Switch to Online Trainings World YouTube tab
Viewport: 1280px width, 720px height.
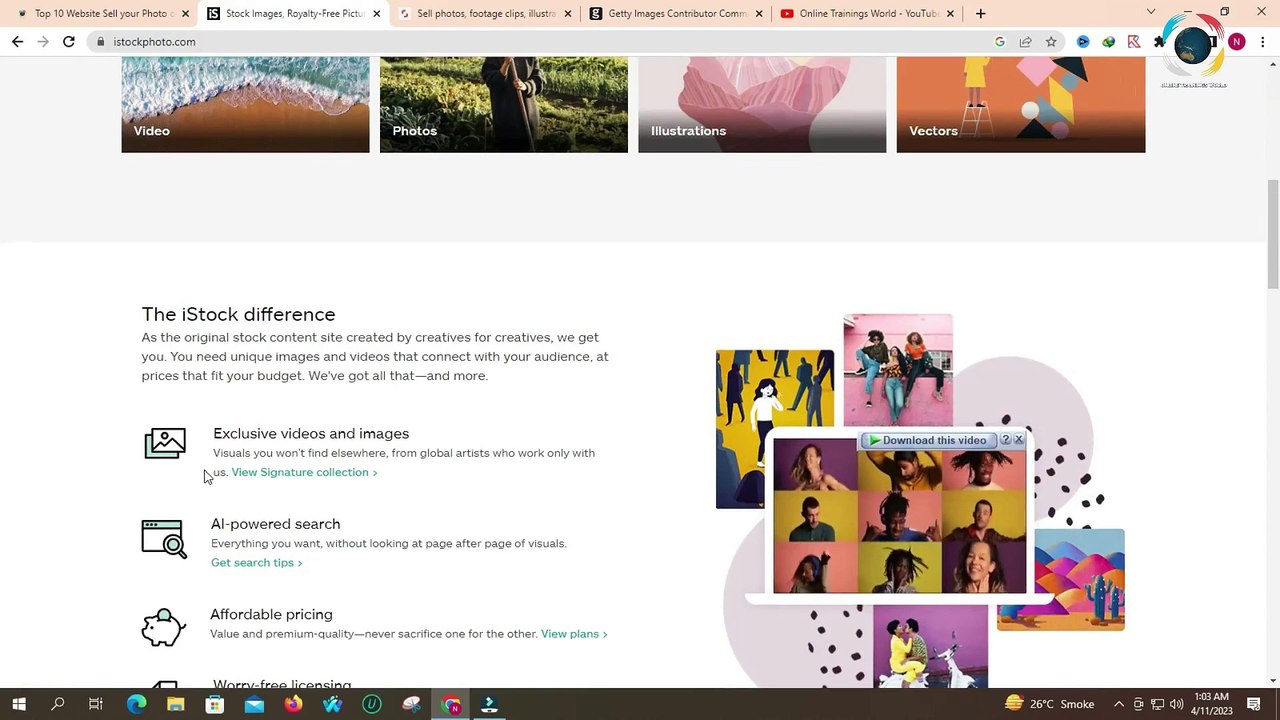[x=868, y=14]
